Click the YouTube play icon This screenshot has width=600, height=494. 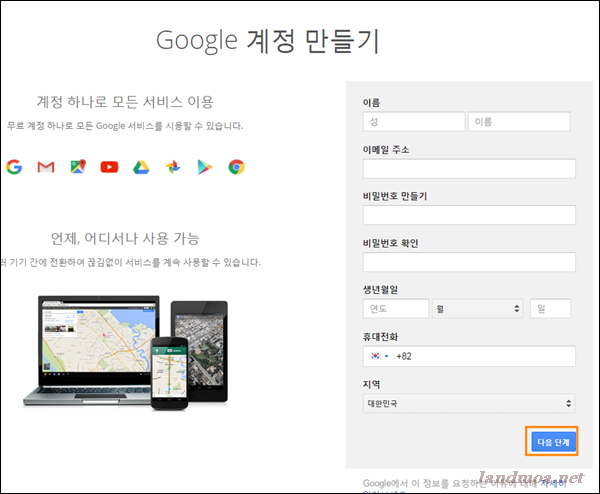click(x=109, y=167)
